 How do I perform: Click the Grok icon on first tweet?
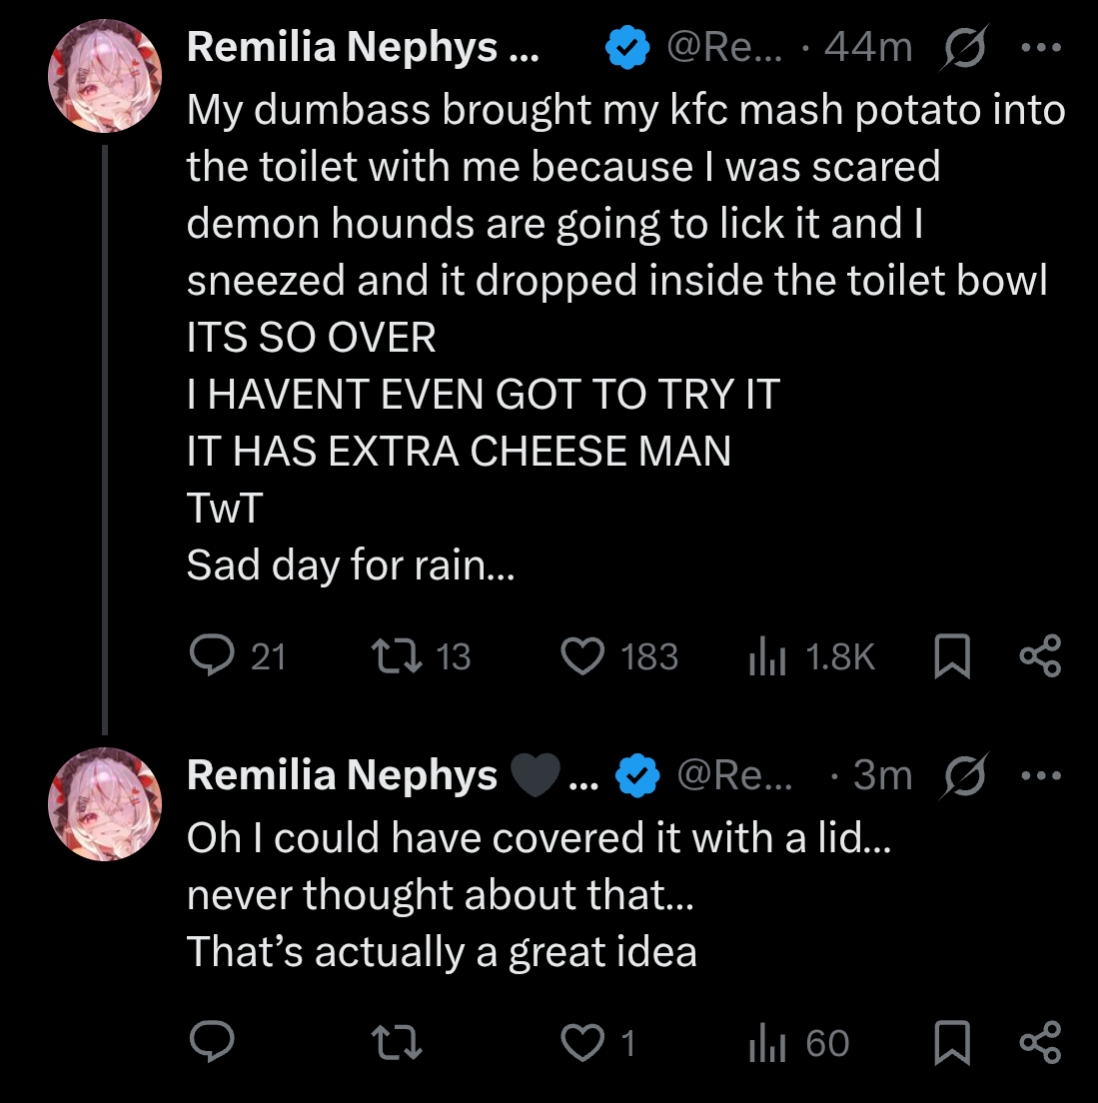point(962,47)
